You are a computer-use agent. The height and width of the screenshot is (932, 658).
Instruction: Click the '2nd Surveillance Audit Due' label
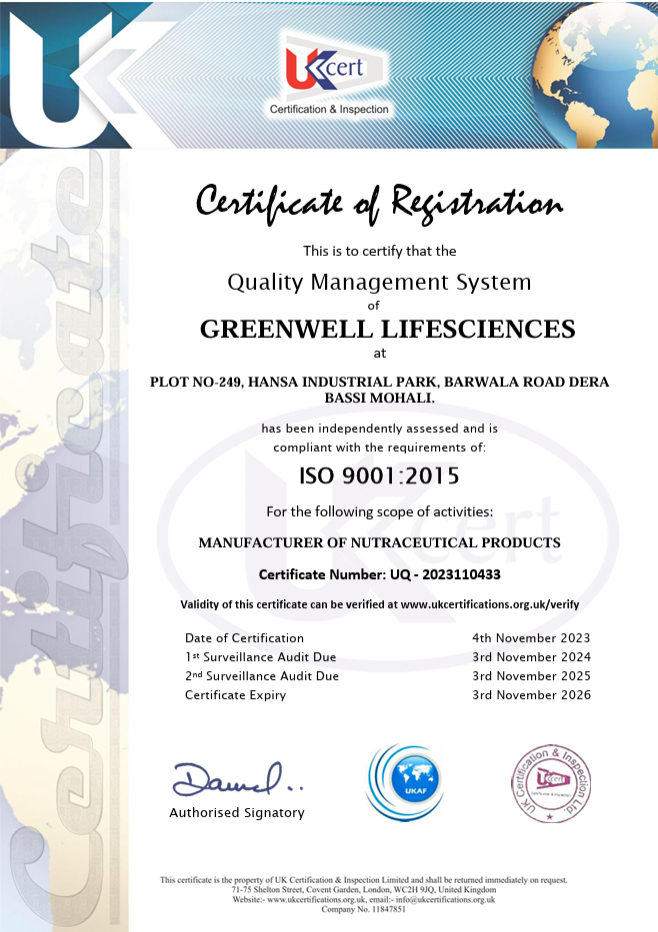pyautogui.click(x=262, y=676)
